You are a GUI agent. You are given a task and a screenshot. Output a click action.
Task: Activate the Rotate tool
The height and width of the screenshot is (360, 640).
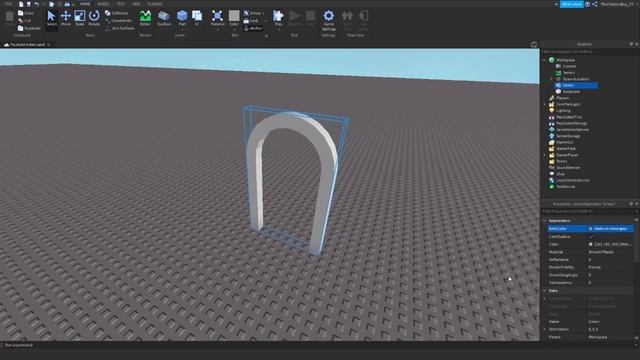(x=94, y=19)
